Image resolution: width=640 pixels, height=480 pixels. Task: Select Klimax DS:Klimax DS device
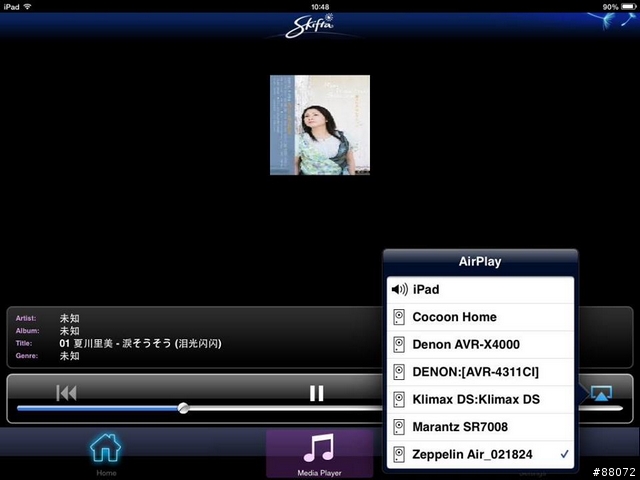[x=480, y=399]
